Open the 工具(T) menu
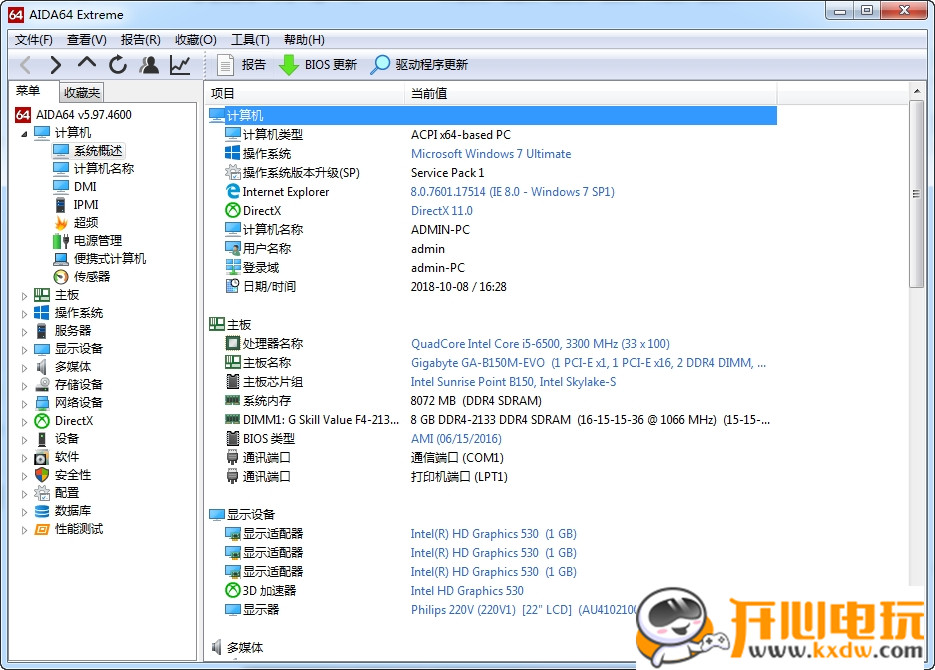 250,39
